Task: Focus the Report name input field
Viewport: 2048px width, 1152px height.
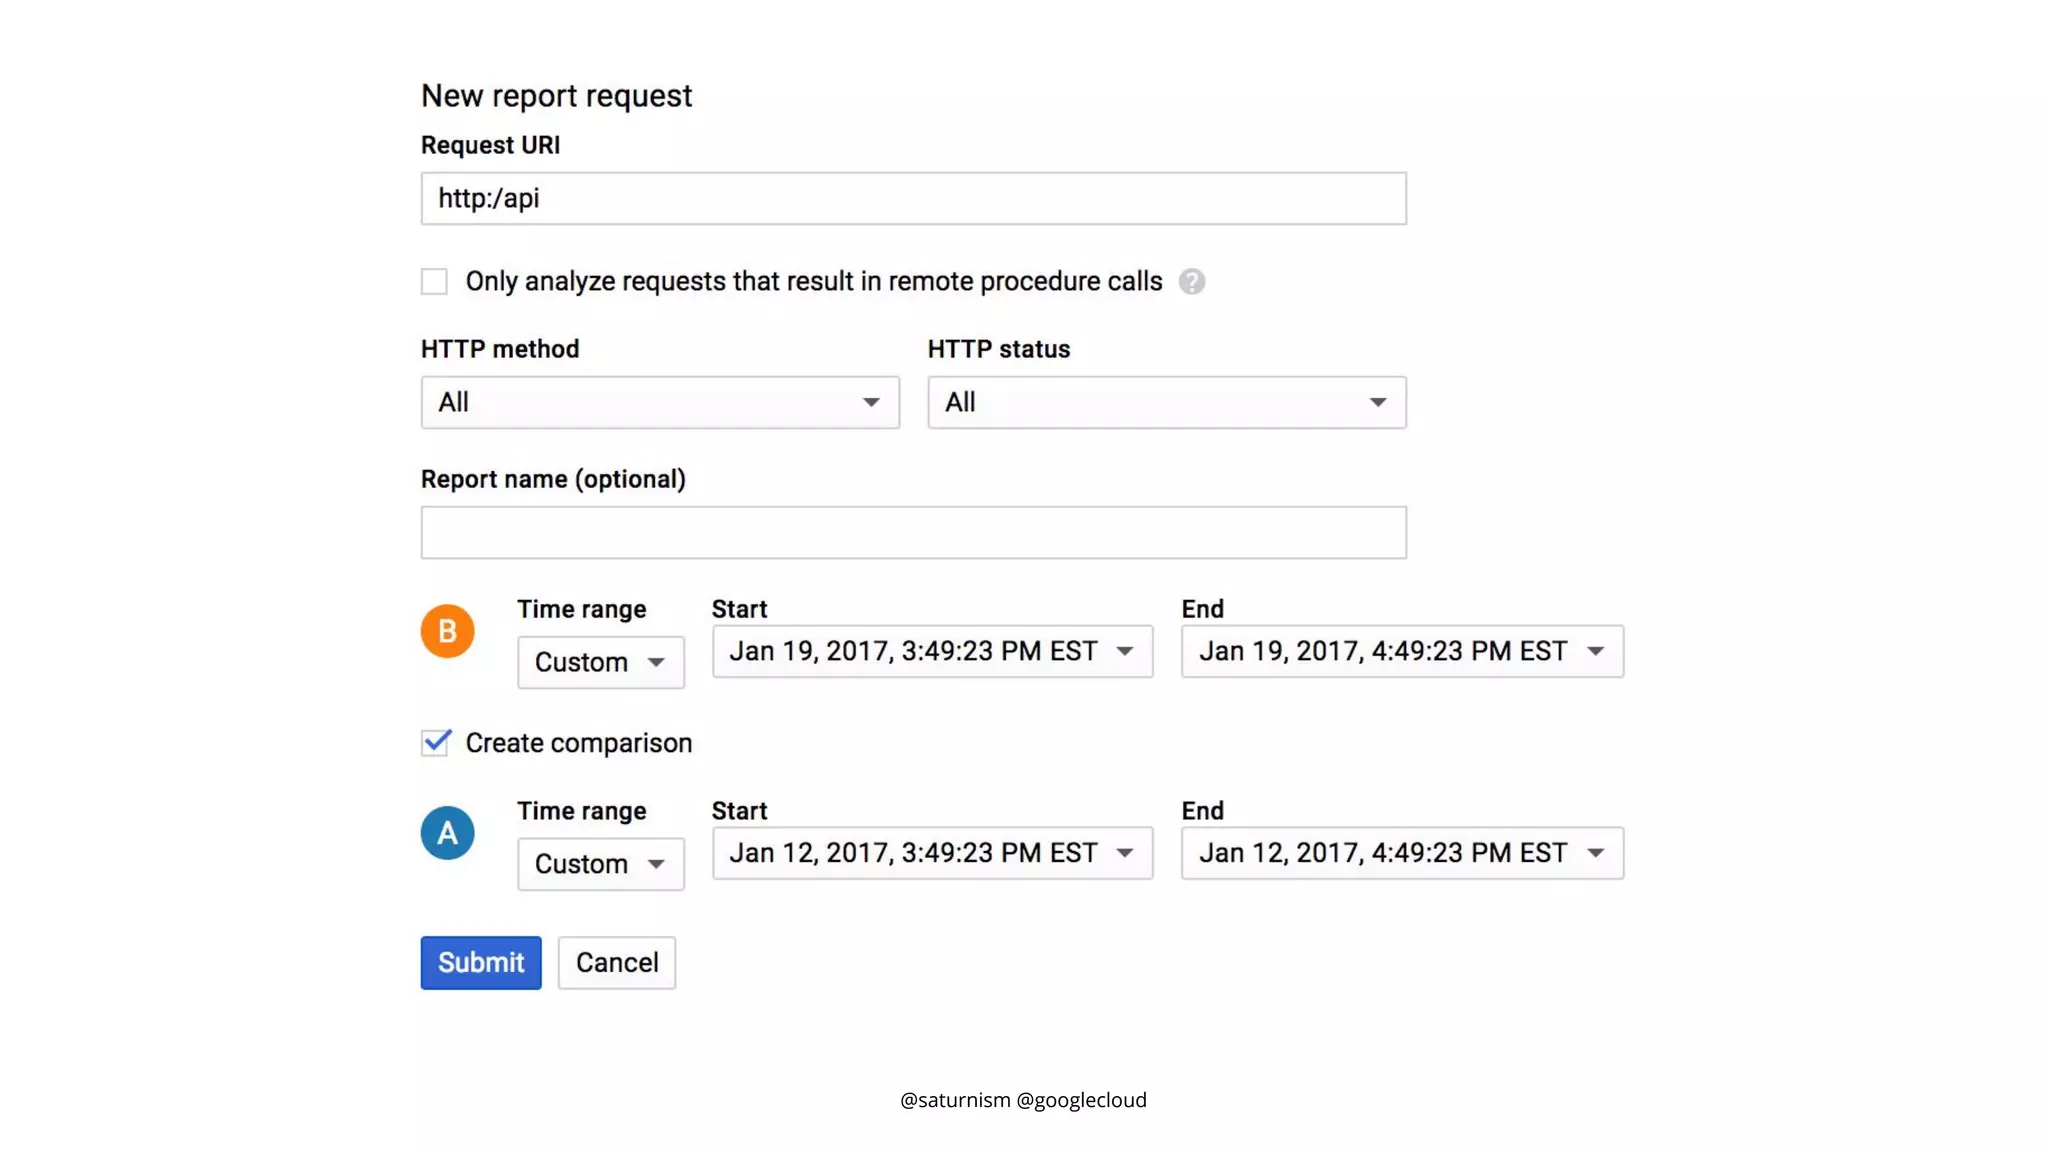Action: click(x=914, y=532)
